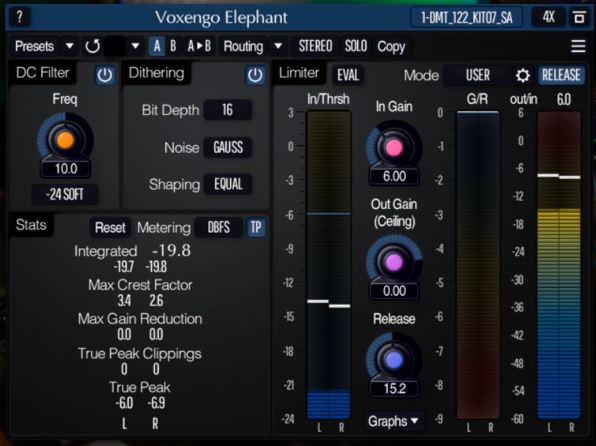Image resolution: width=596 pixels, height=446 pixels.
Task: Change the Mode USER selector
Action: (478, 75)
